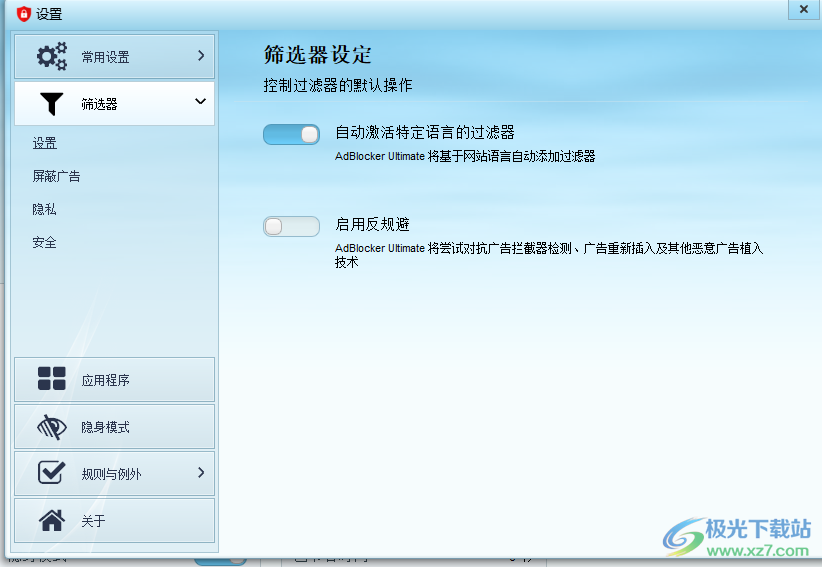Click the 启用反规避 label text
The image size is (822, 567).
[373, 224]
